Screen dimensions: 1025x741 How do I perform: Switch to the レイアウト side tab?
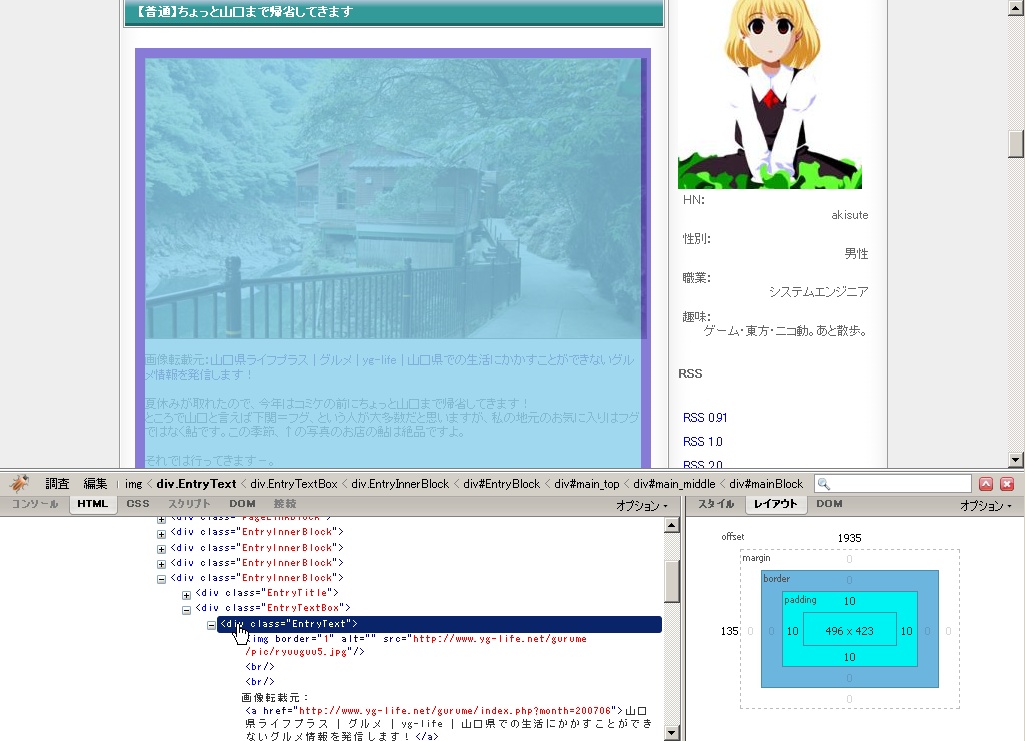(x=775, y=504)
